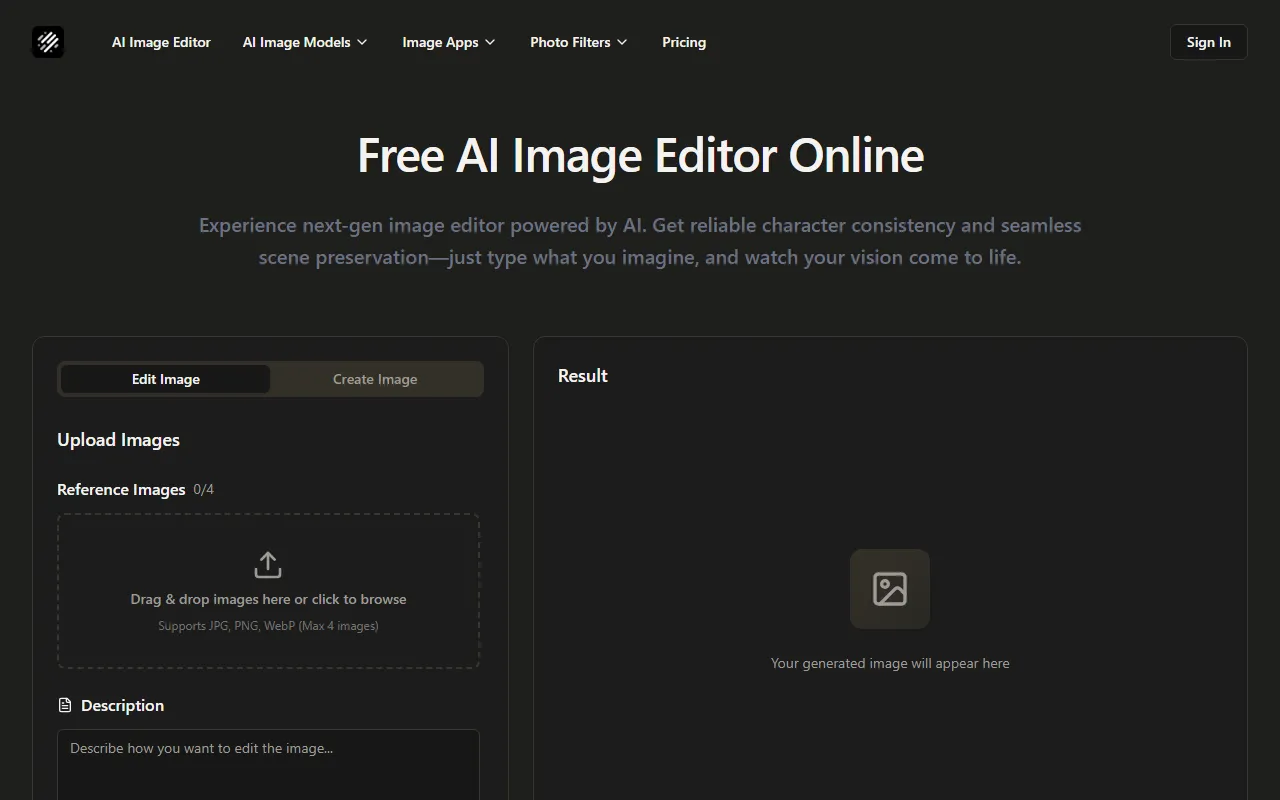Expand the Photo Filters chevron arrow
Image resolution: width=1280 pixels, height=800 pixels.
tap(622, 42)
